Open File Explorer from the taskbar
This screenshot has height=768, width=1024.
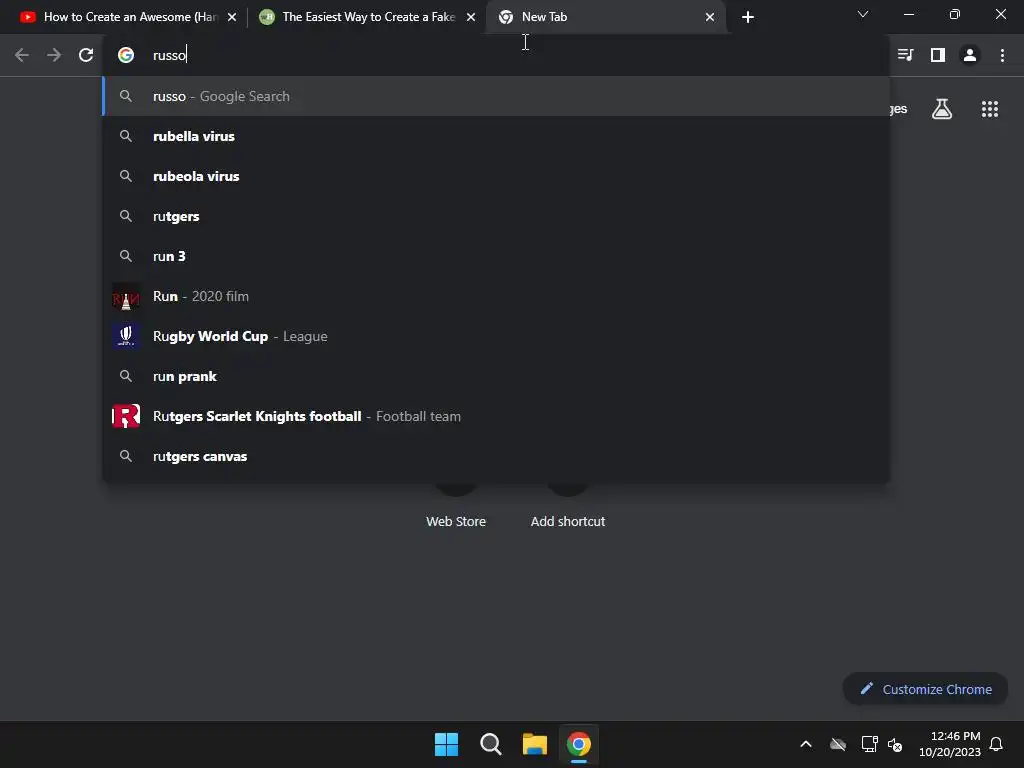[534, 744]
